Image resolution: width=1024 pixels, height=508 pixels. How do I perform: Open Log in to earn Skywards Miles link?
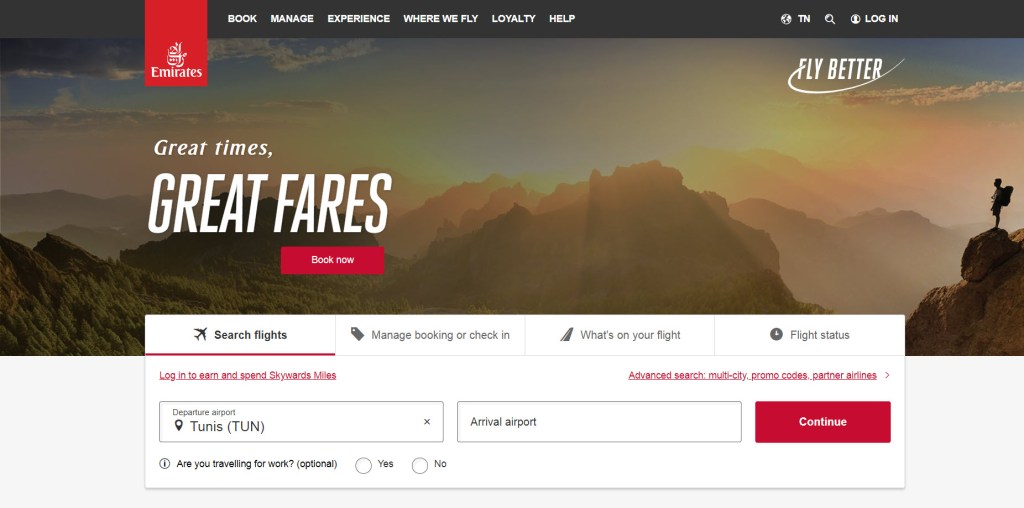point(248,375)
